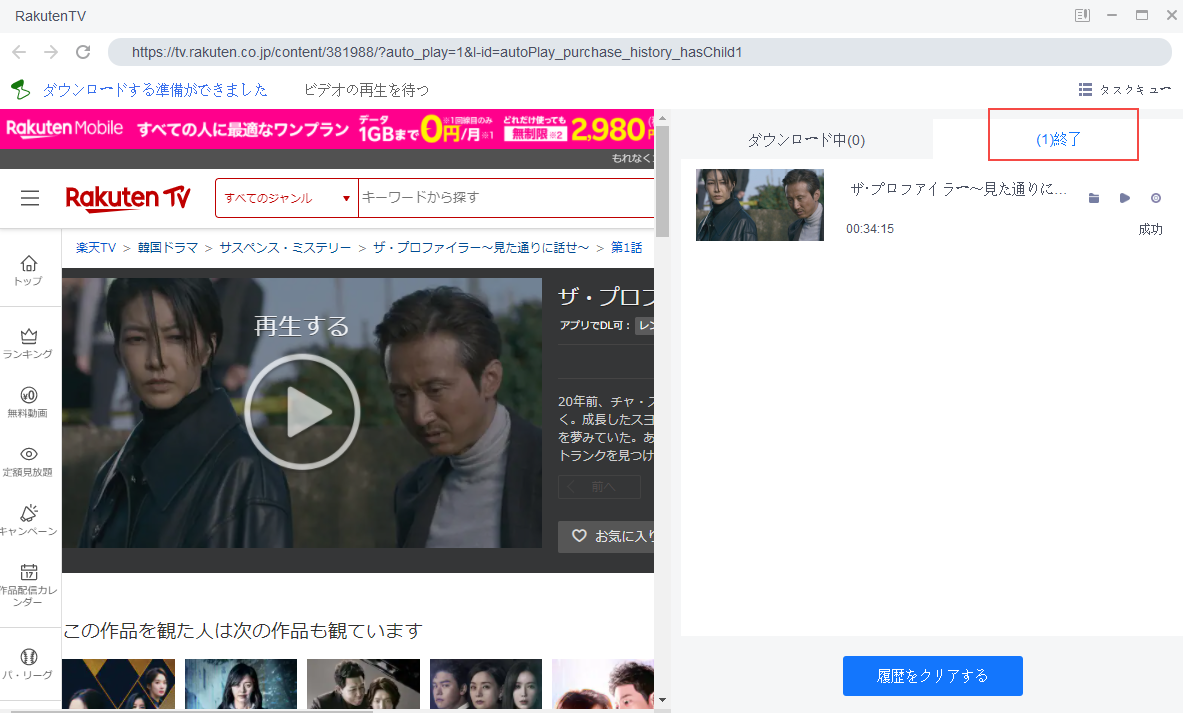Play the downloaded video with play icon
The image size is (1183, 713).
pos(1125,198)
